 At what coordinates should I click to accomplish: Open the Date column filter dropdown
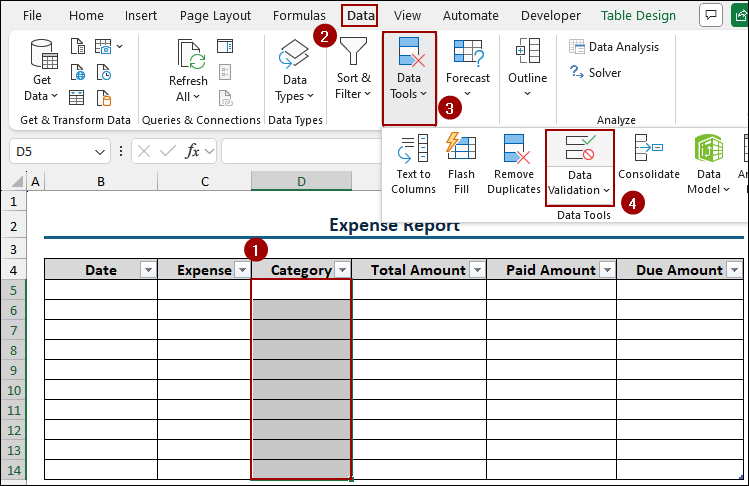tap(148, 270)
